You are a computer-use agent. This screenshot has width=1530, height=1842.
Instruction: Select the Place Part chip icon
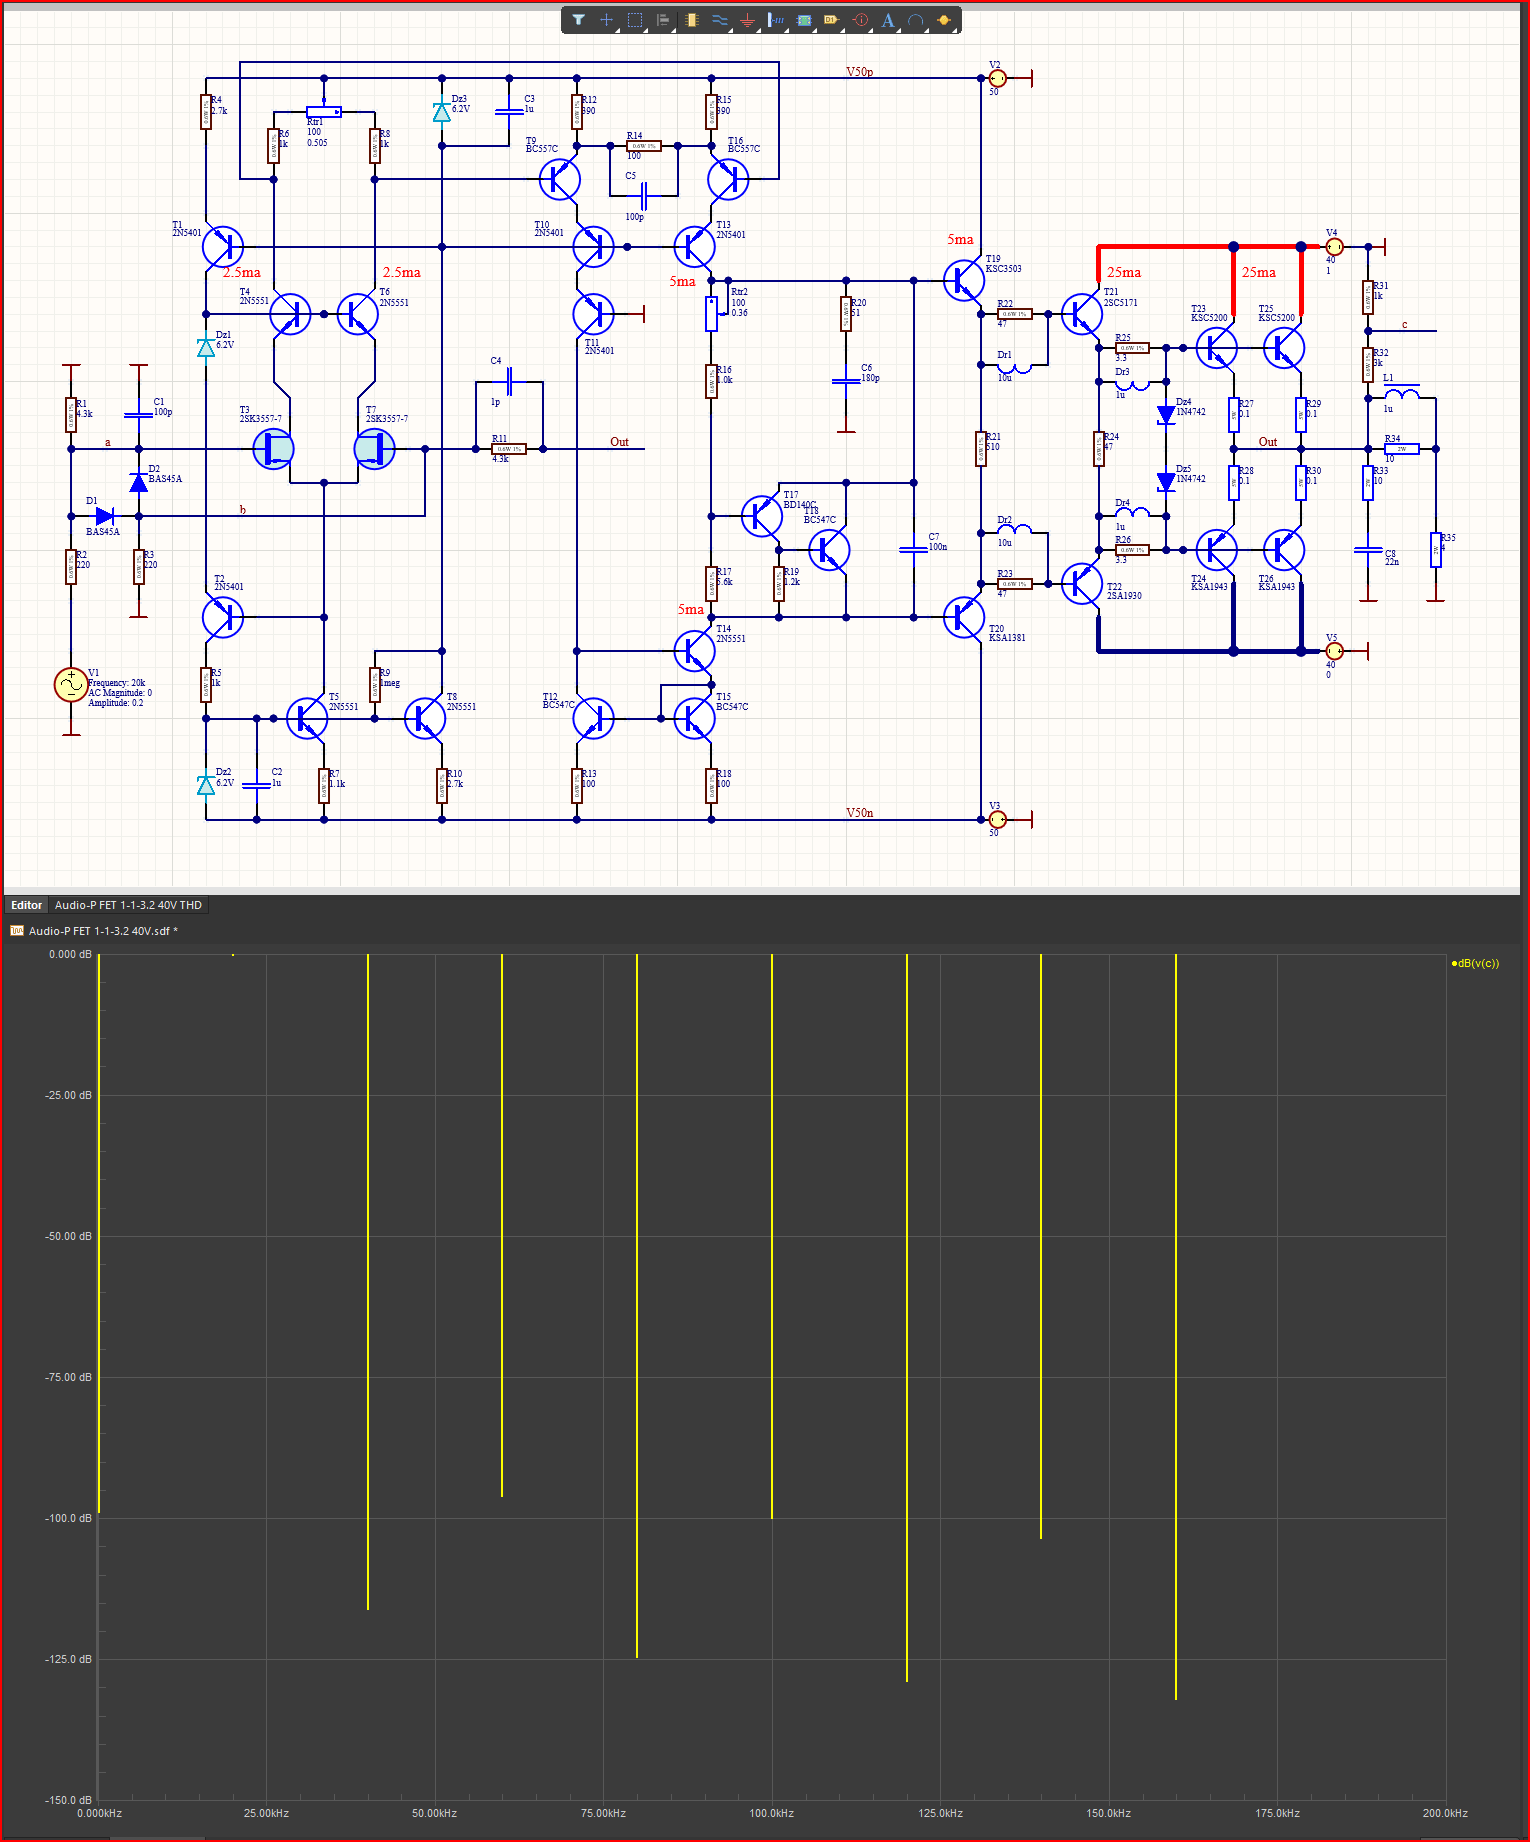(x=691, y=19)
